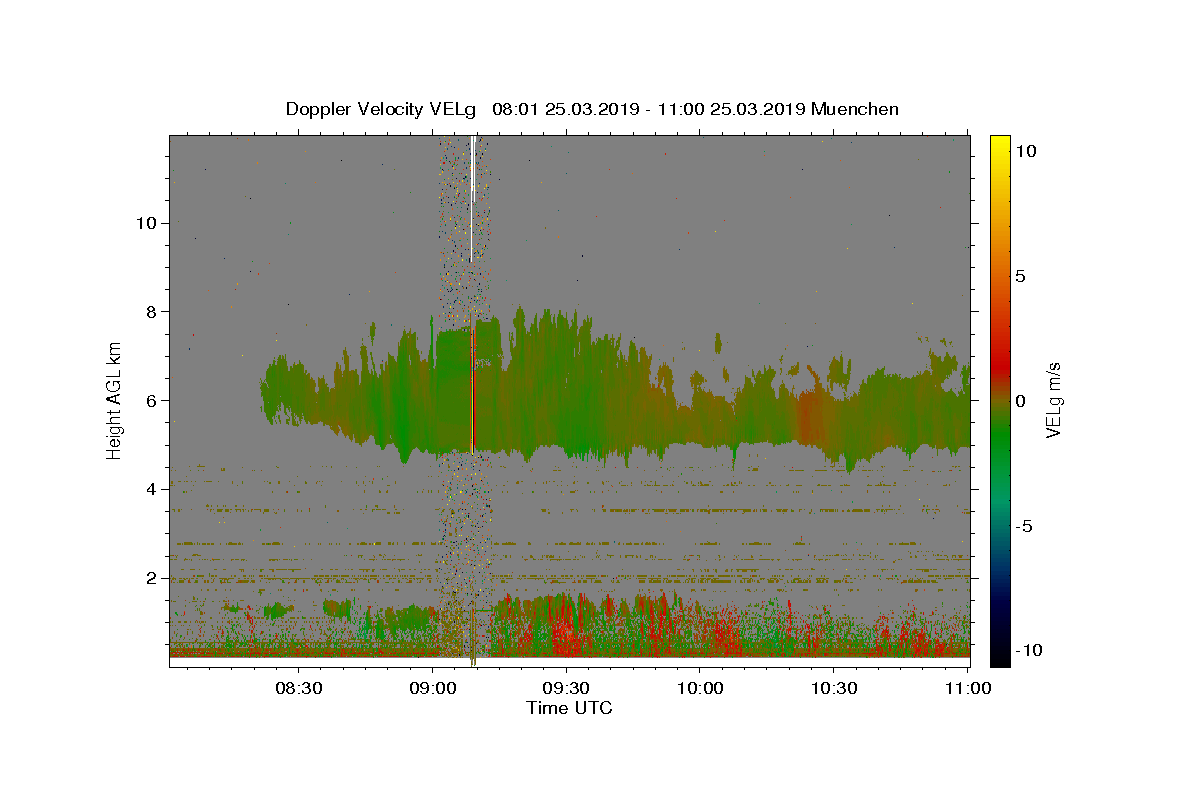Click the yellow top end of the colorbar
Screen dimensions: 1200x800
point(1000,142)
